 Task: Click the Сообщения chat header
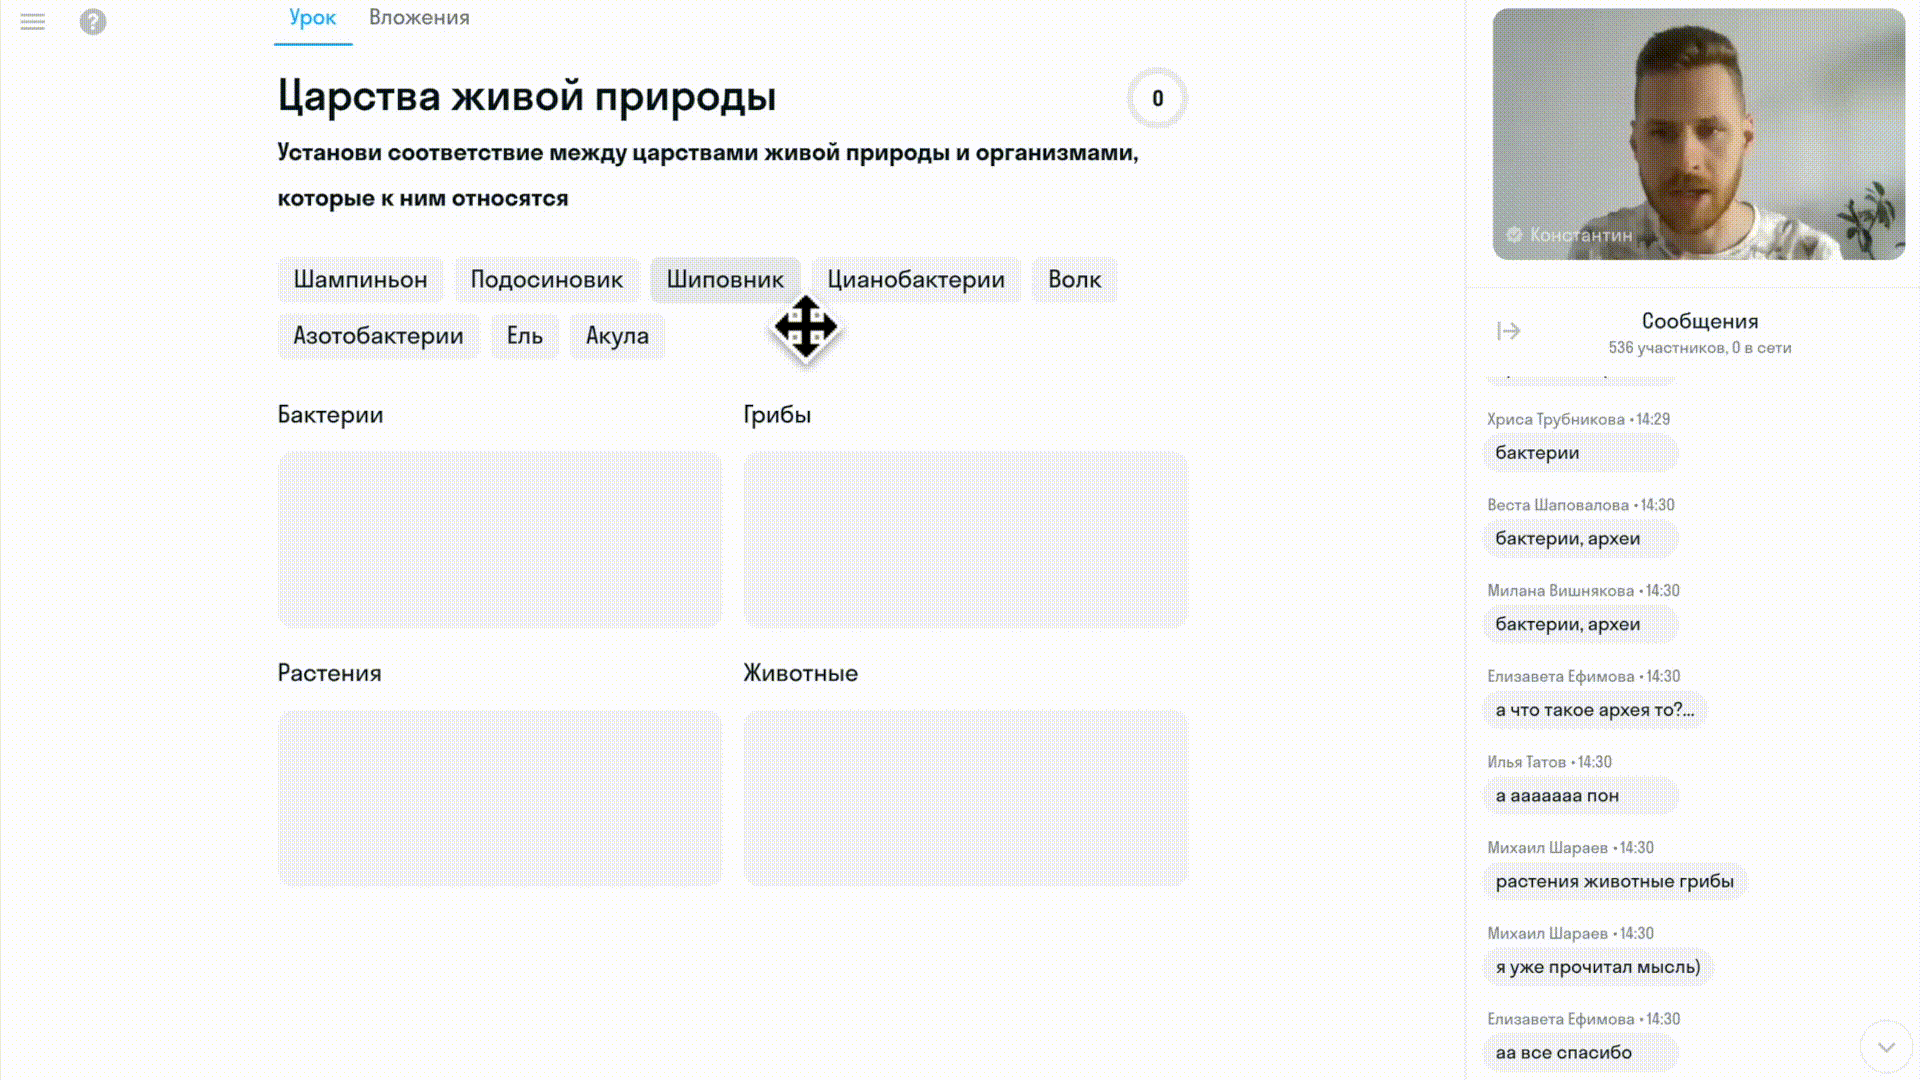[1700, 321]
